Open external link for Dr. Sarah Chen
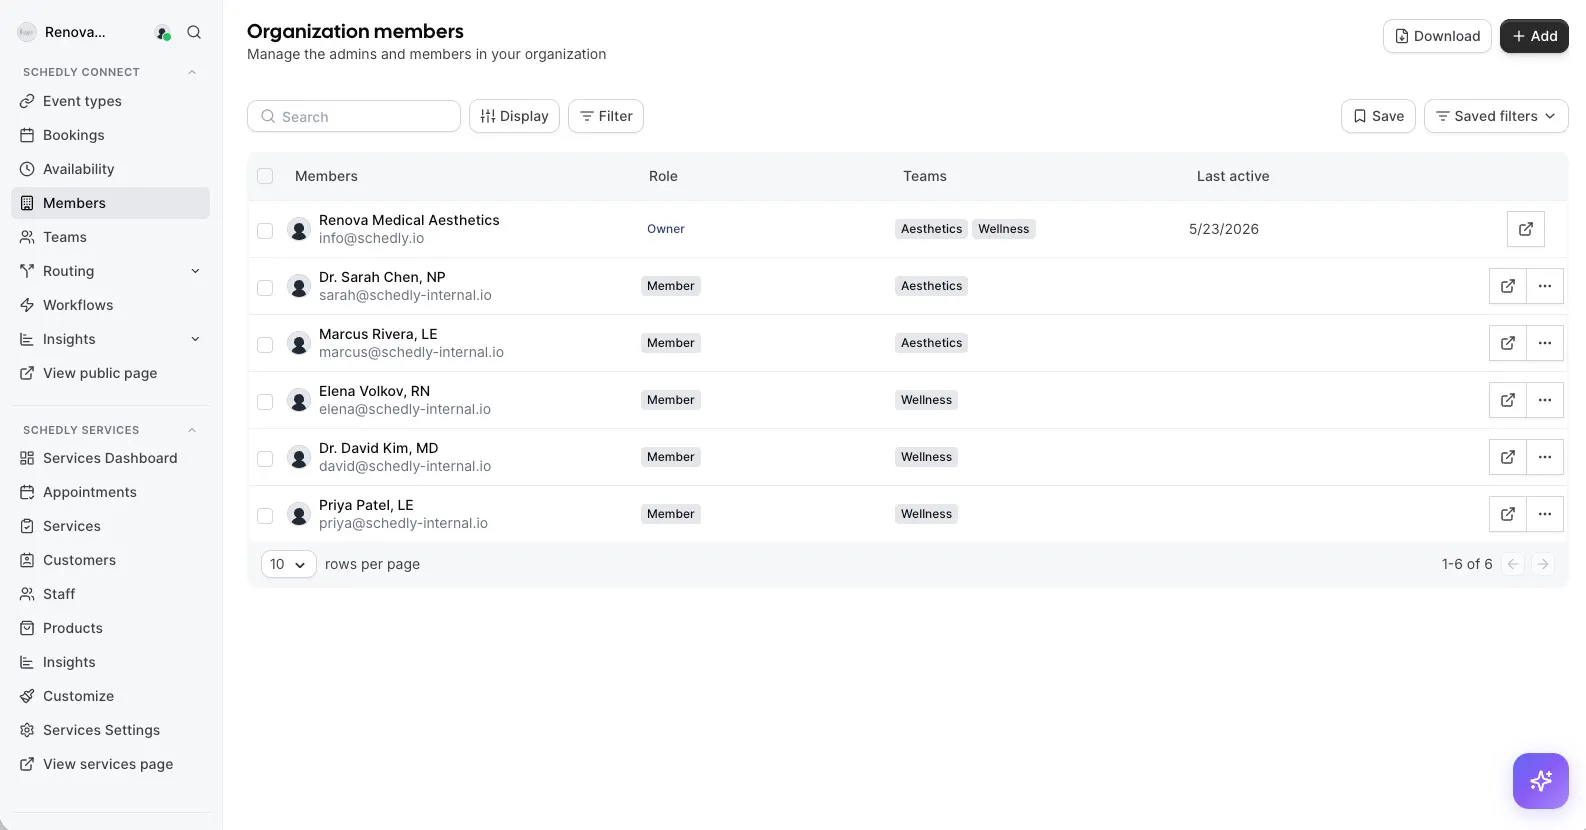The width and height of the screenshot is (1586, 830). pyautogui.click(x=1508, y=286)
